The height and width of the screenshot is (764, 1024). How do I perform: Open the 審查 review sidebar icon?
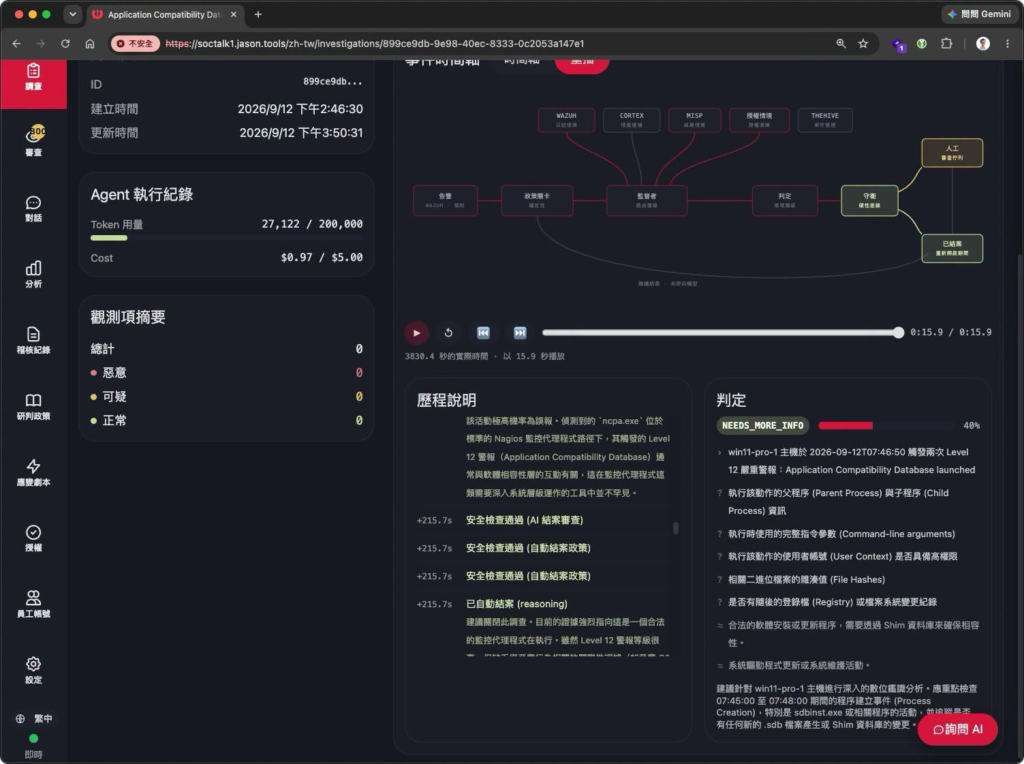(33, 140)
